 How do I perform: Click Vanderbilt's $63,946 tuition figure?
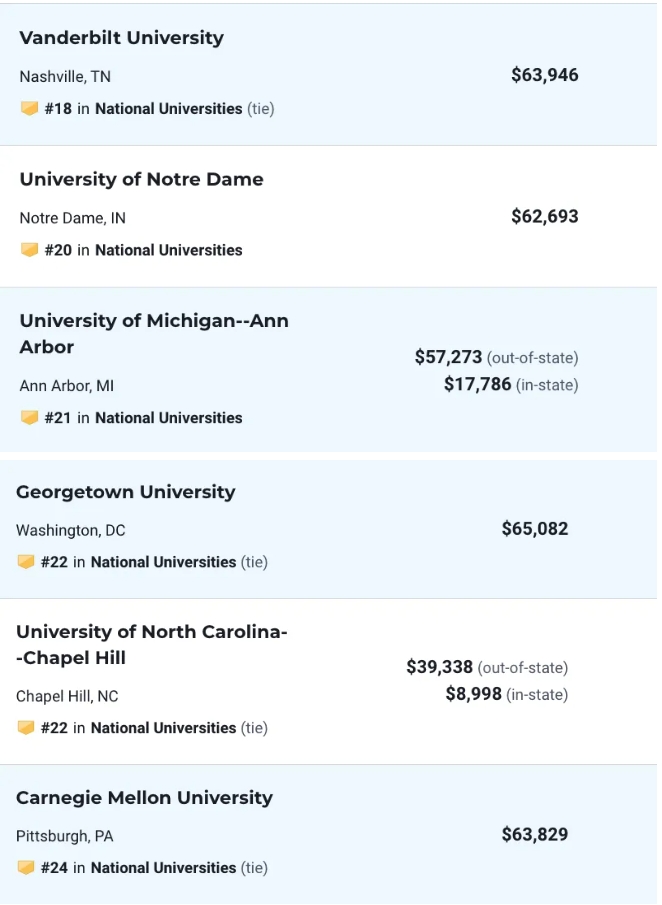(544, 75)
